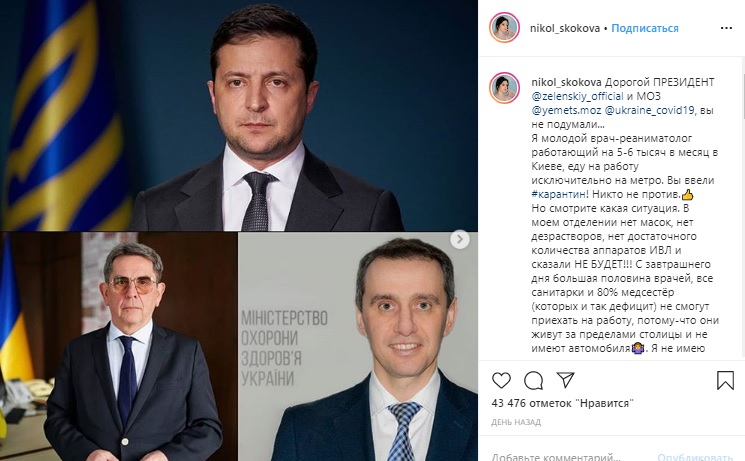Open ДЕНЬ НАЗАД timestamp link
This screenshot has height=461, width=745.
[516, 422]
